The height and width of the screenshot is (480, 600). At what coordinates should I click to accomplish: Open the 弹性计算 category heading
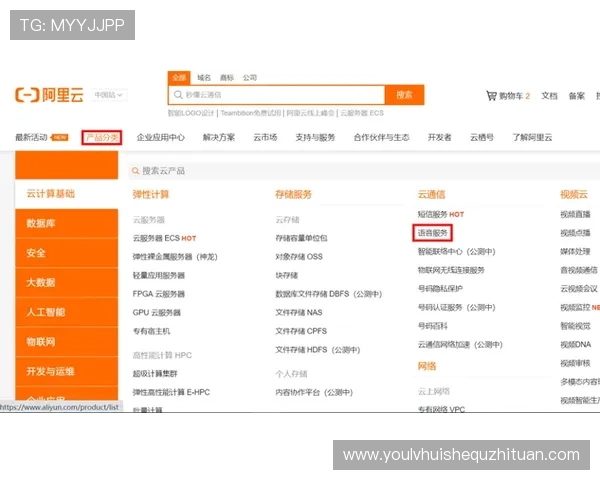click(x=151, y=194)
